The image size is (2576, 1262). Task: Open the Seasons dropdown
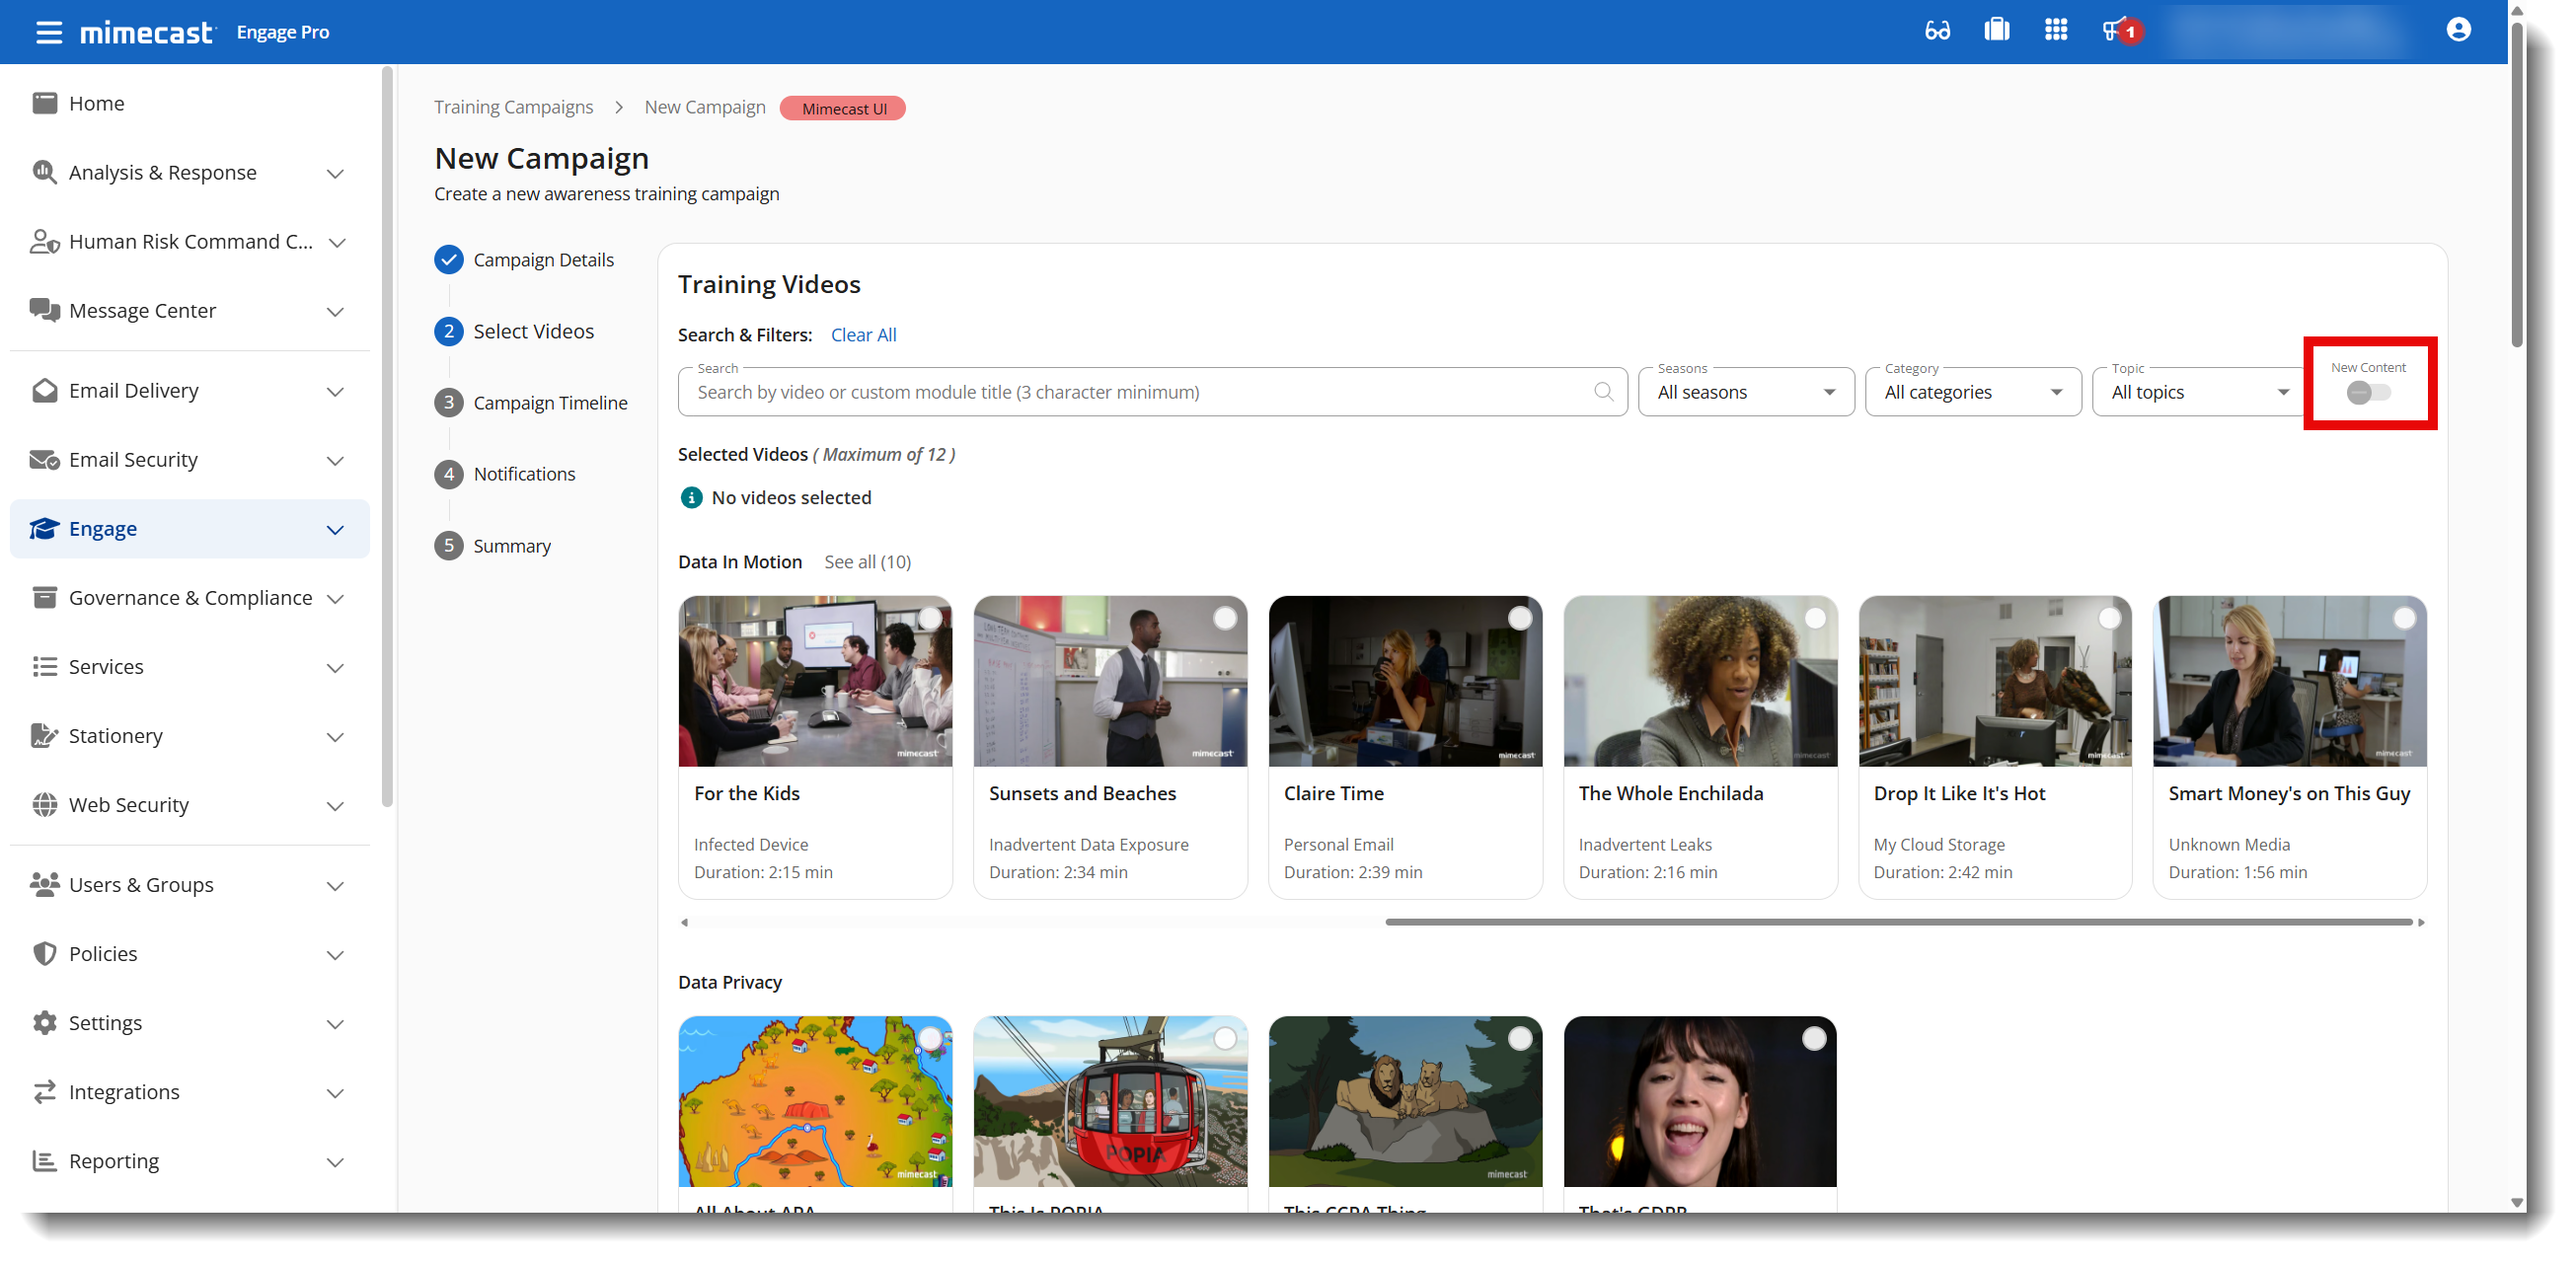(1745, 392)
